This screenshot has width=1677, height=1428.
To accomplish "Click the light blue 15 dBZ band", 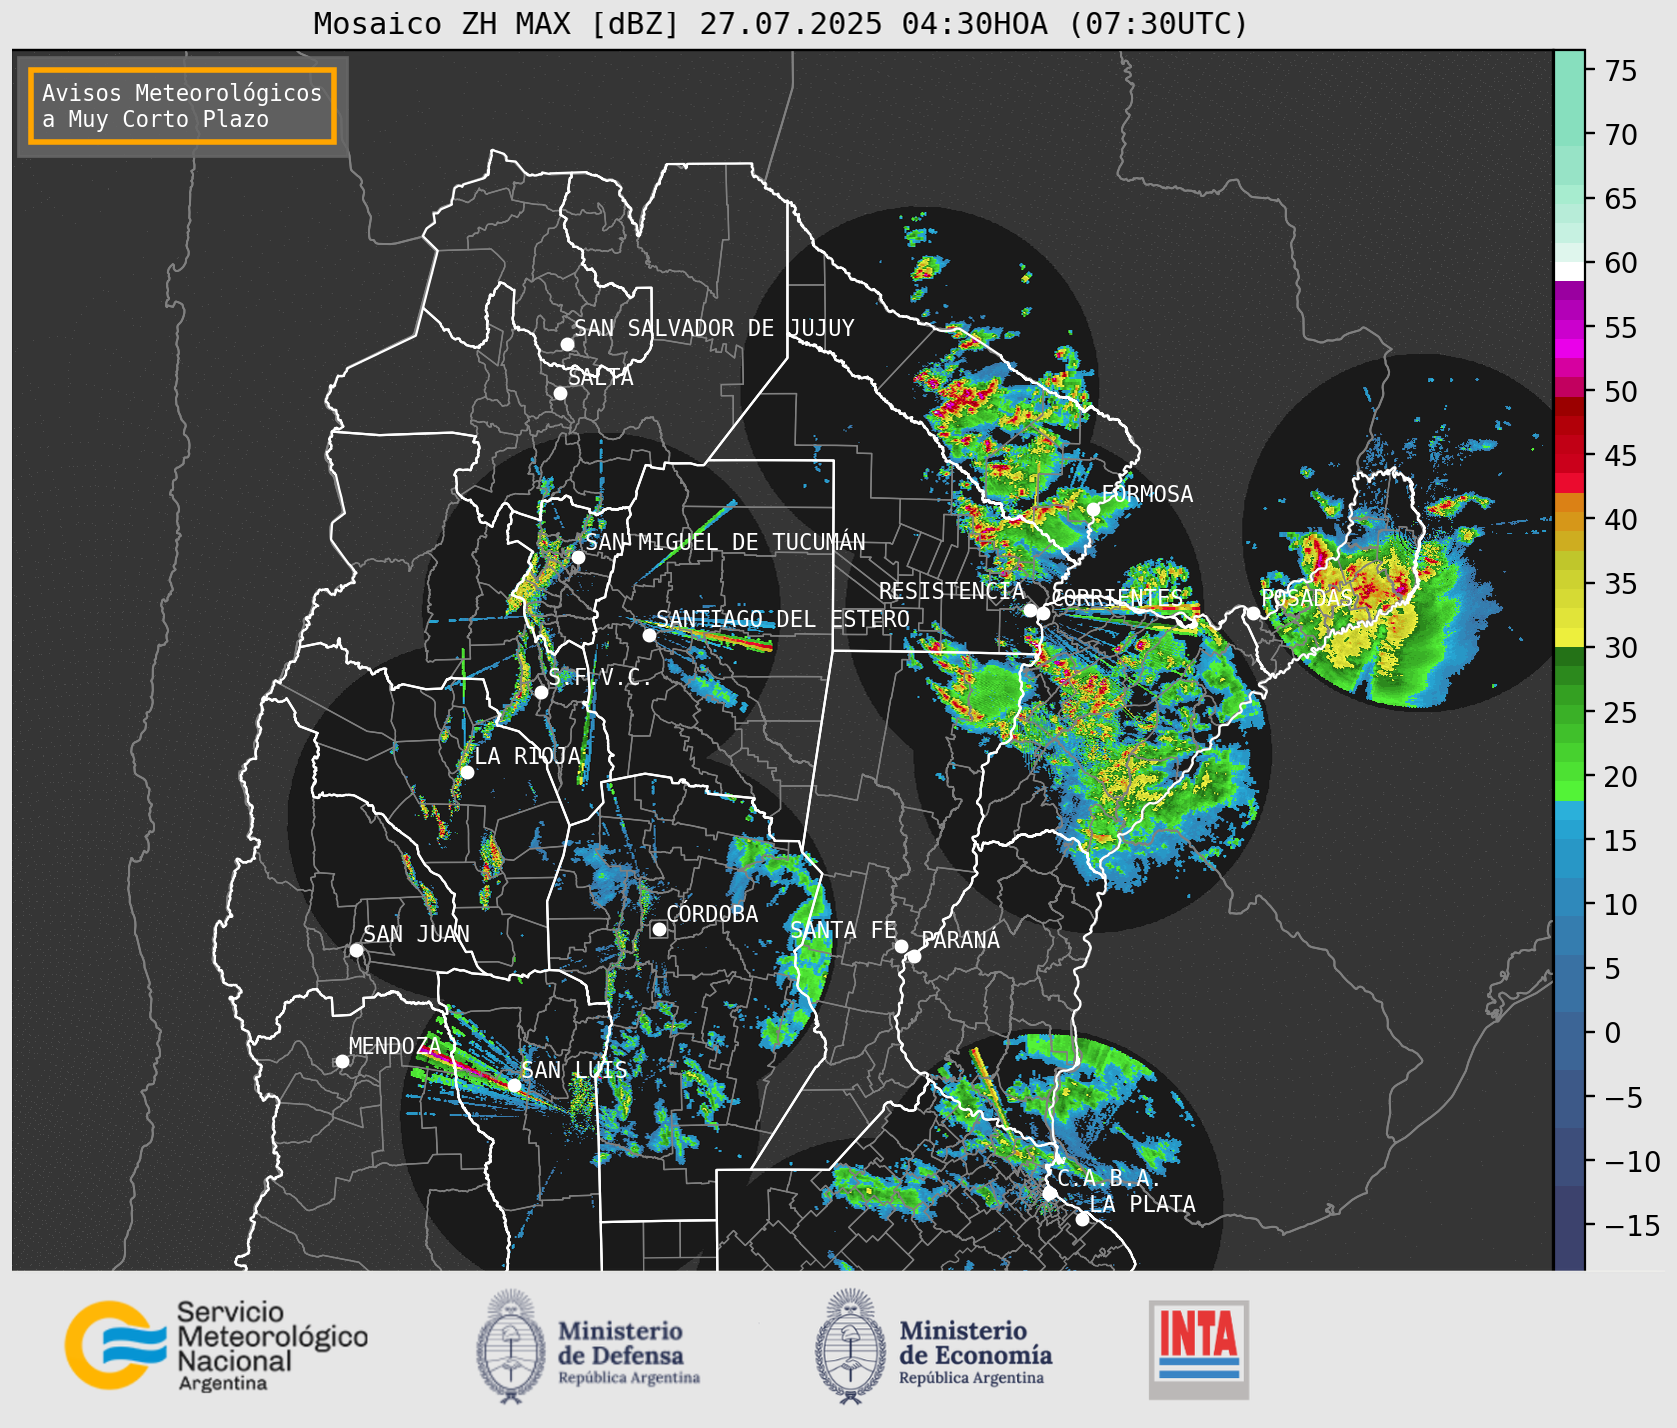I will 1569,830.
